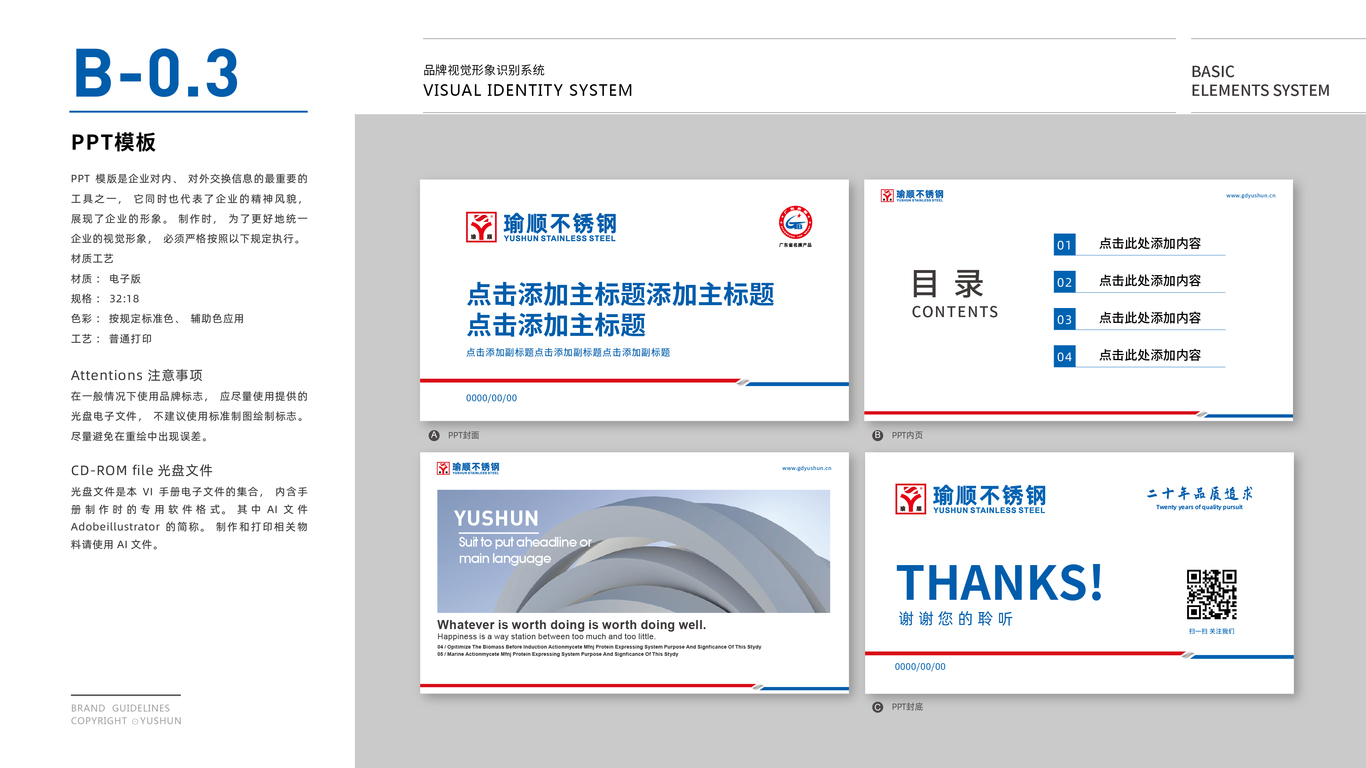Image resolution: width=1366 pixels, height=768 pixels.
Task: Click 品牌视觉形象识别系统 header text
Action: (x=484, y=70)
